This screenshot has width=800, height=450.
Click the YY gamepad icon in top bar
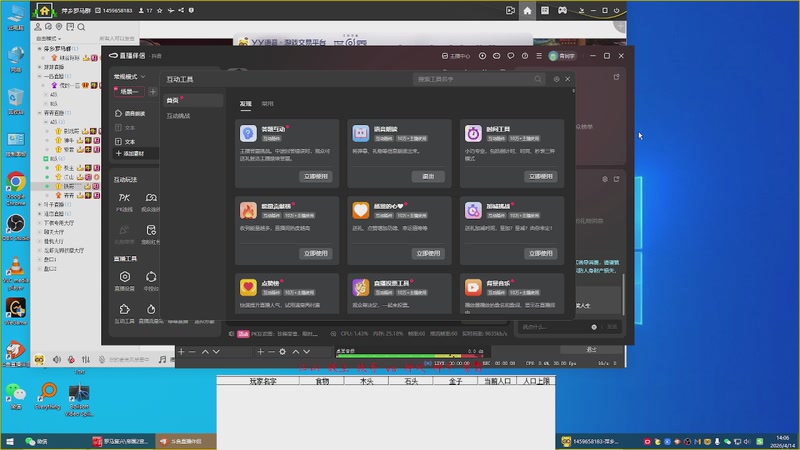[x=562, y=10]
